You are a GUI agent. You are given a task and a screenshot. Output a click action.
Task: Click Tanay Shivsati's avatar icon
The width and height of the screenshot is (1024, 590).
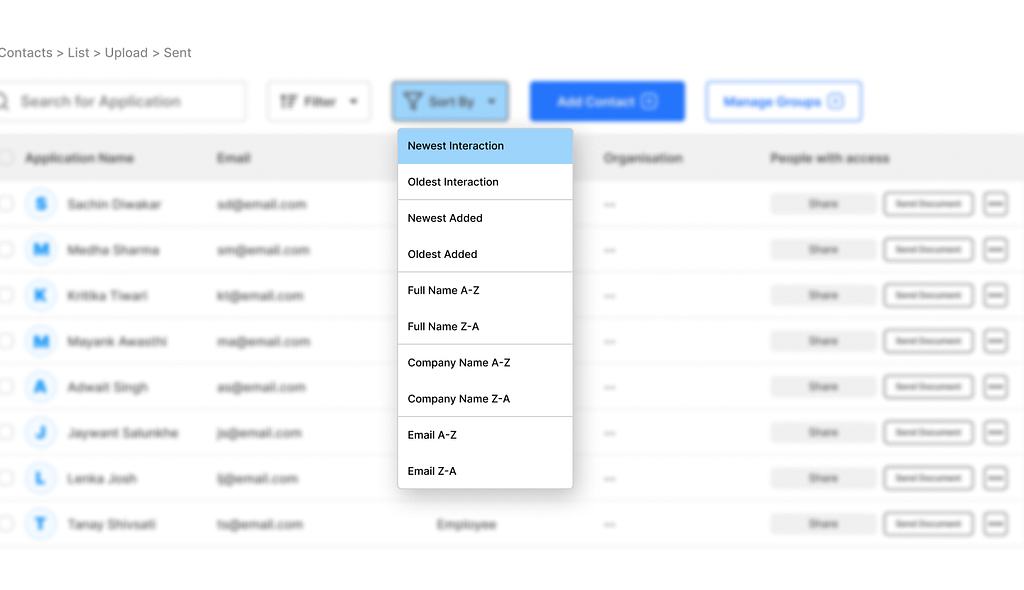point(40,523)
